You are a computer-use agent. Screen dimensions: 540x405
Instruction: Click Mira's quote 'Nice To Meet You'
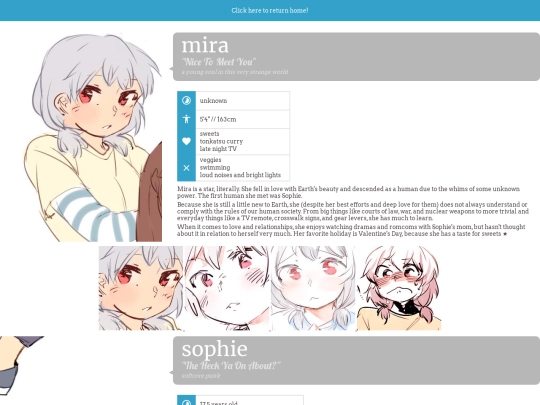pyautogui.click(x=219, y=62)
